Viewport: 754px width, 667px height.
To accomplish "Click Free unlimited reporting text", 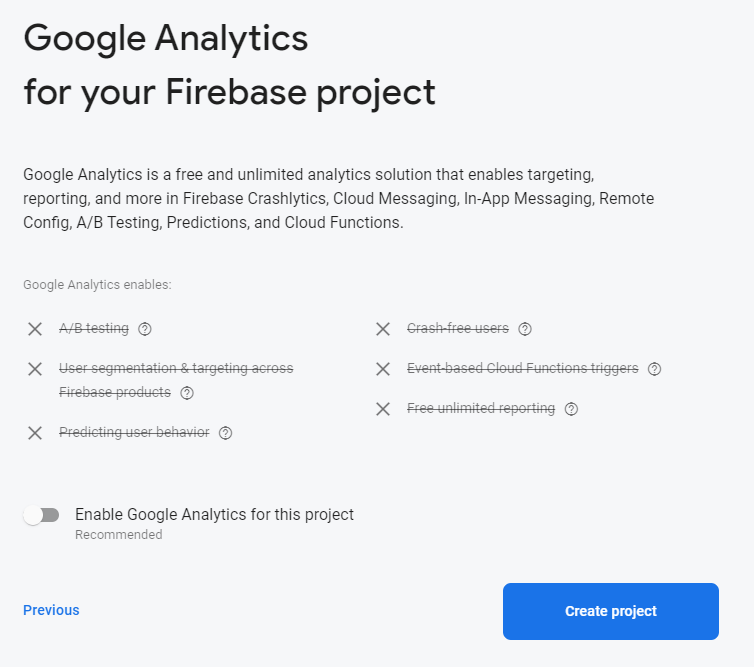I will (x=480, y=408).
